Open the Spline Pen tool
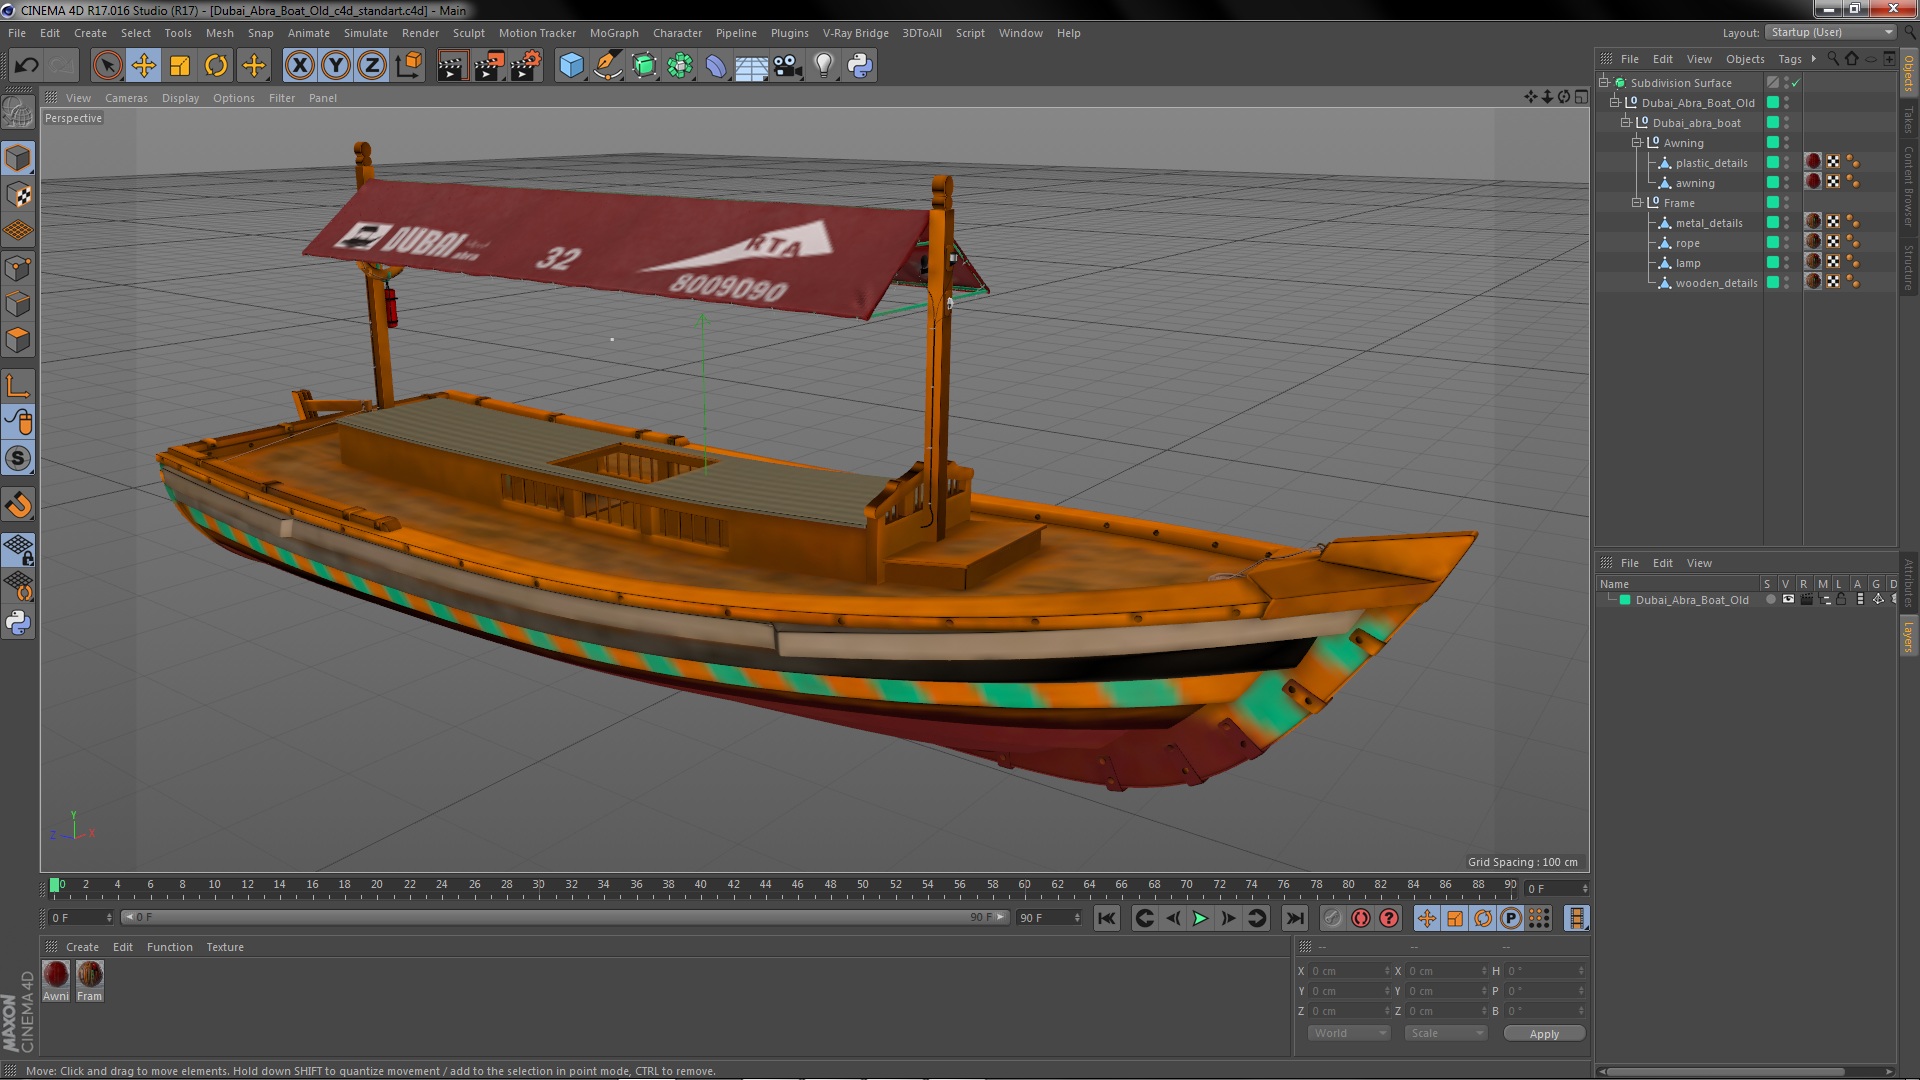The image size is (1920, 1080). (x=607, y=66)
